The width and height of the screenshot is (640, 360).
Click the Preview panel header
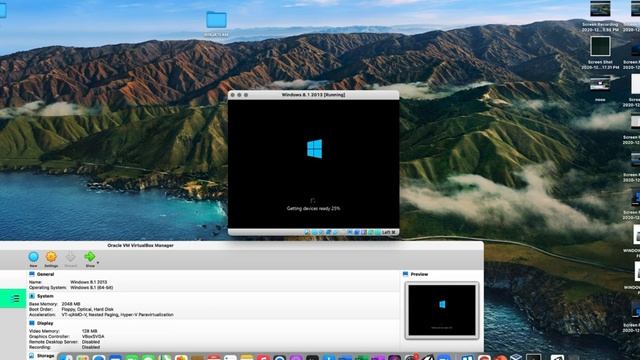419,274
